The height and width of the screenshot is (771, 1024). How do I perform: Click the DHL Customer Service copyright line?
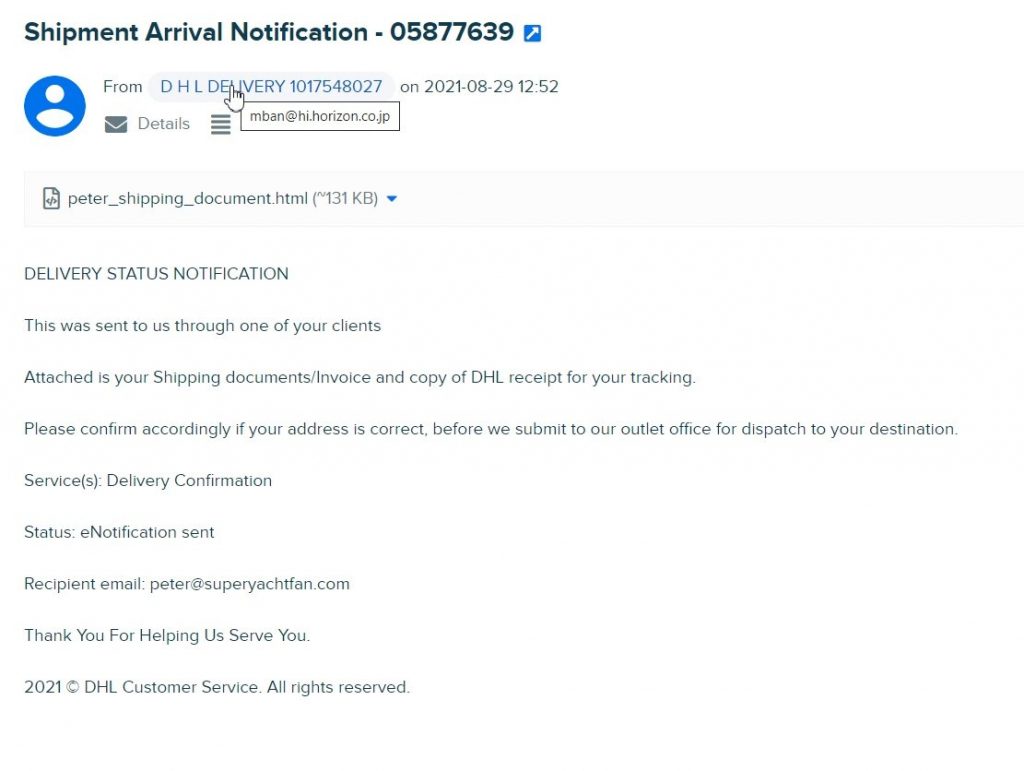[x=217, y=687]
